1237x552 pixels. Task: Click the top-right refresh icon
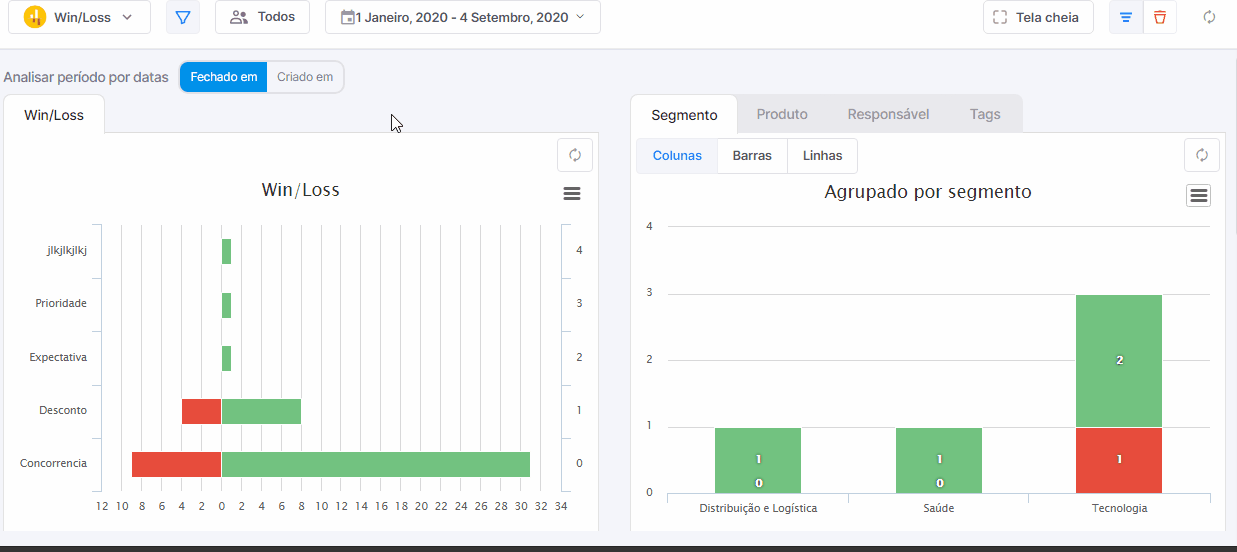point(1209,17)
